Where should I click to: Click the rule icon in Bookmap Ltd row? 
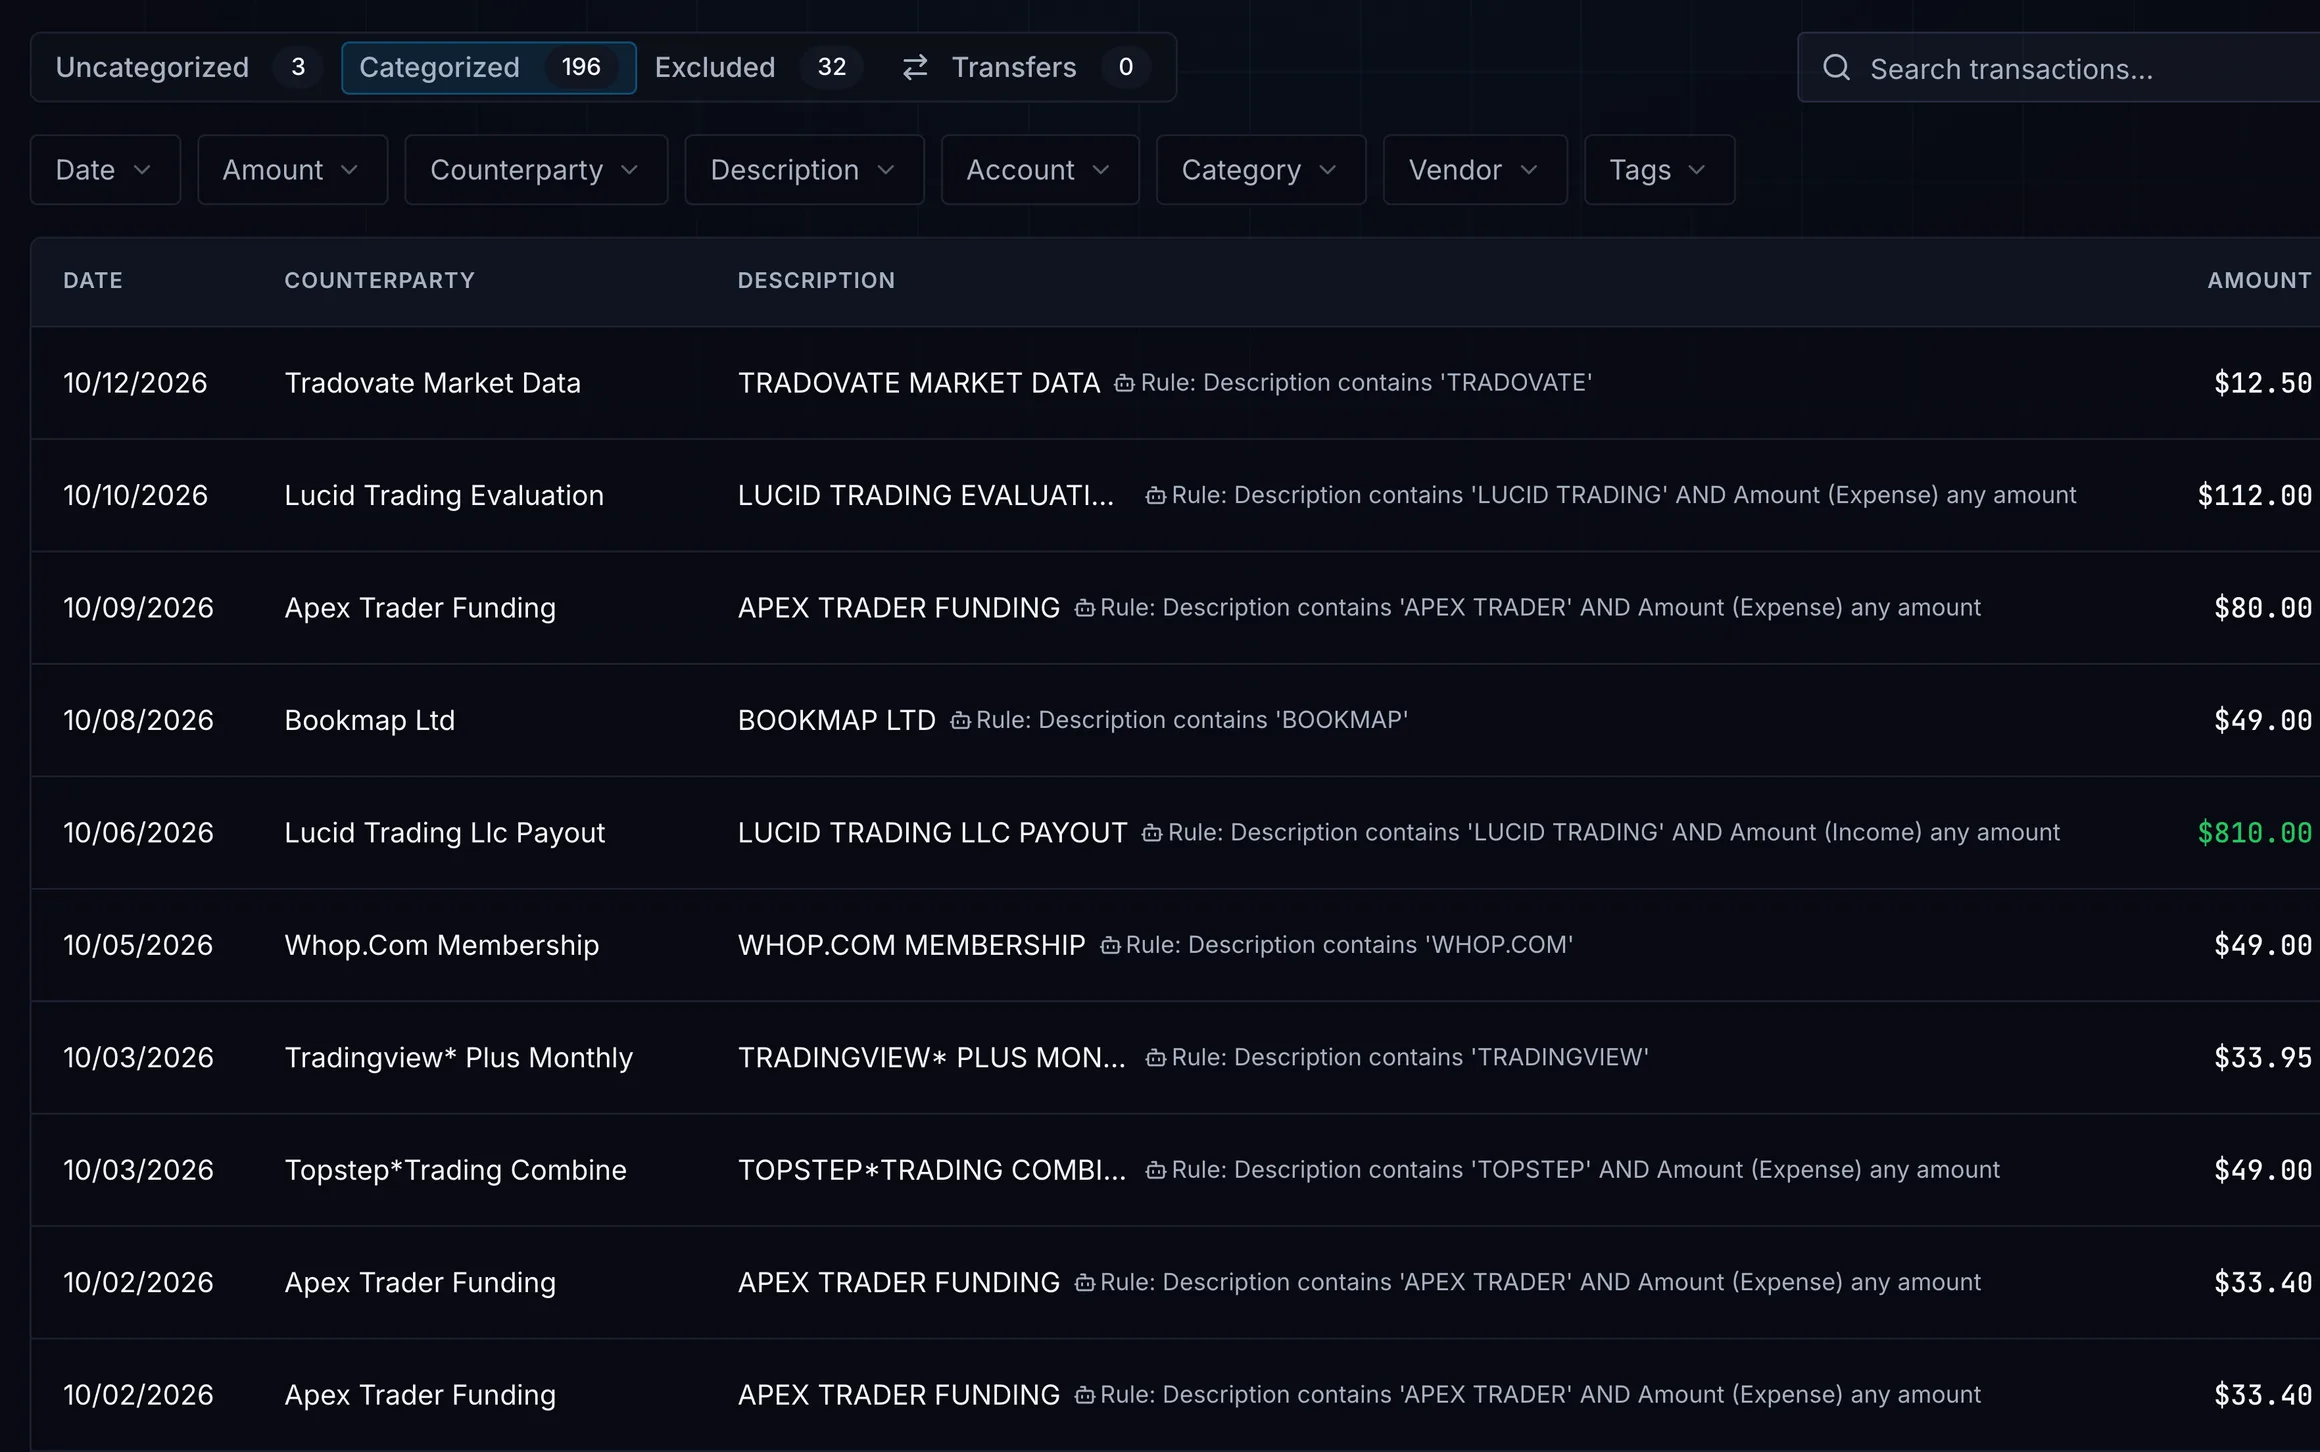[x=960, y=720]
